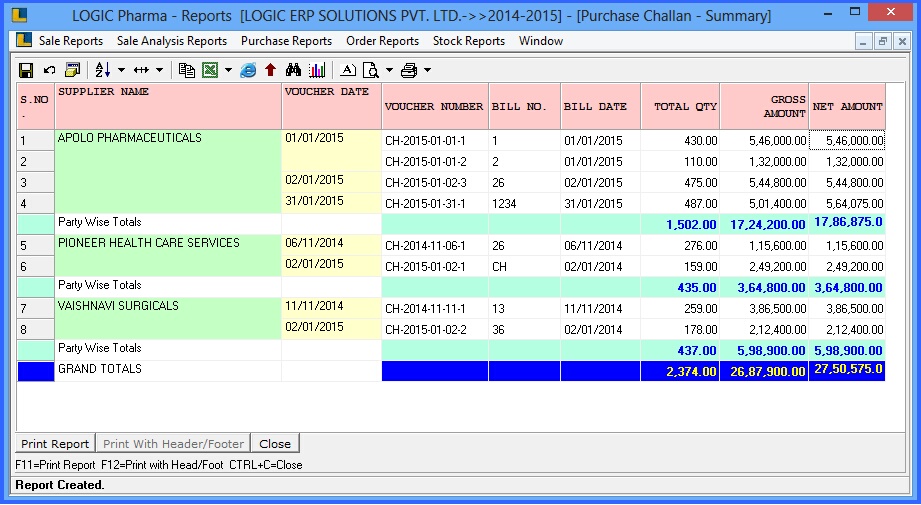Select APOLO PHARMACEUTICALS supplier cell

[x=168, y=171]
